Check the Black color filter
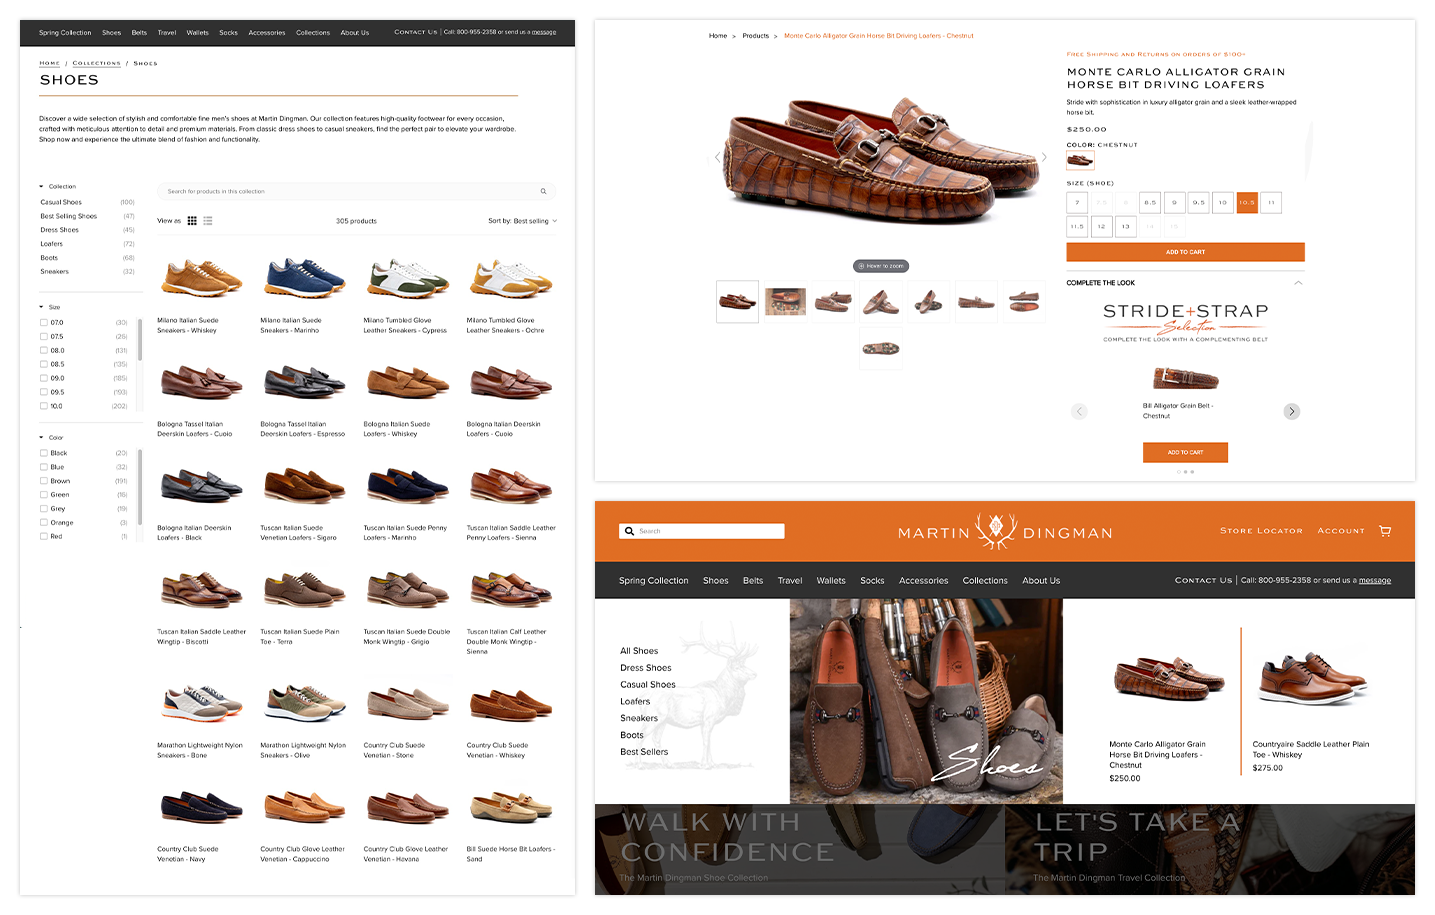1435x915 pixels. (x=43, y=453)
